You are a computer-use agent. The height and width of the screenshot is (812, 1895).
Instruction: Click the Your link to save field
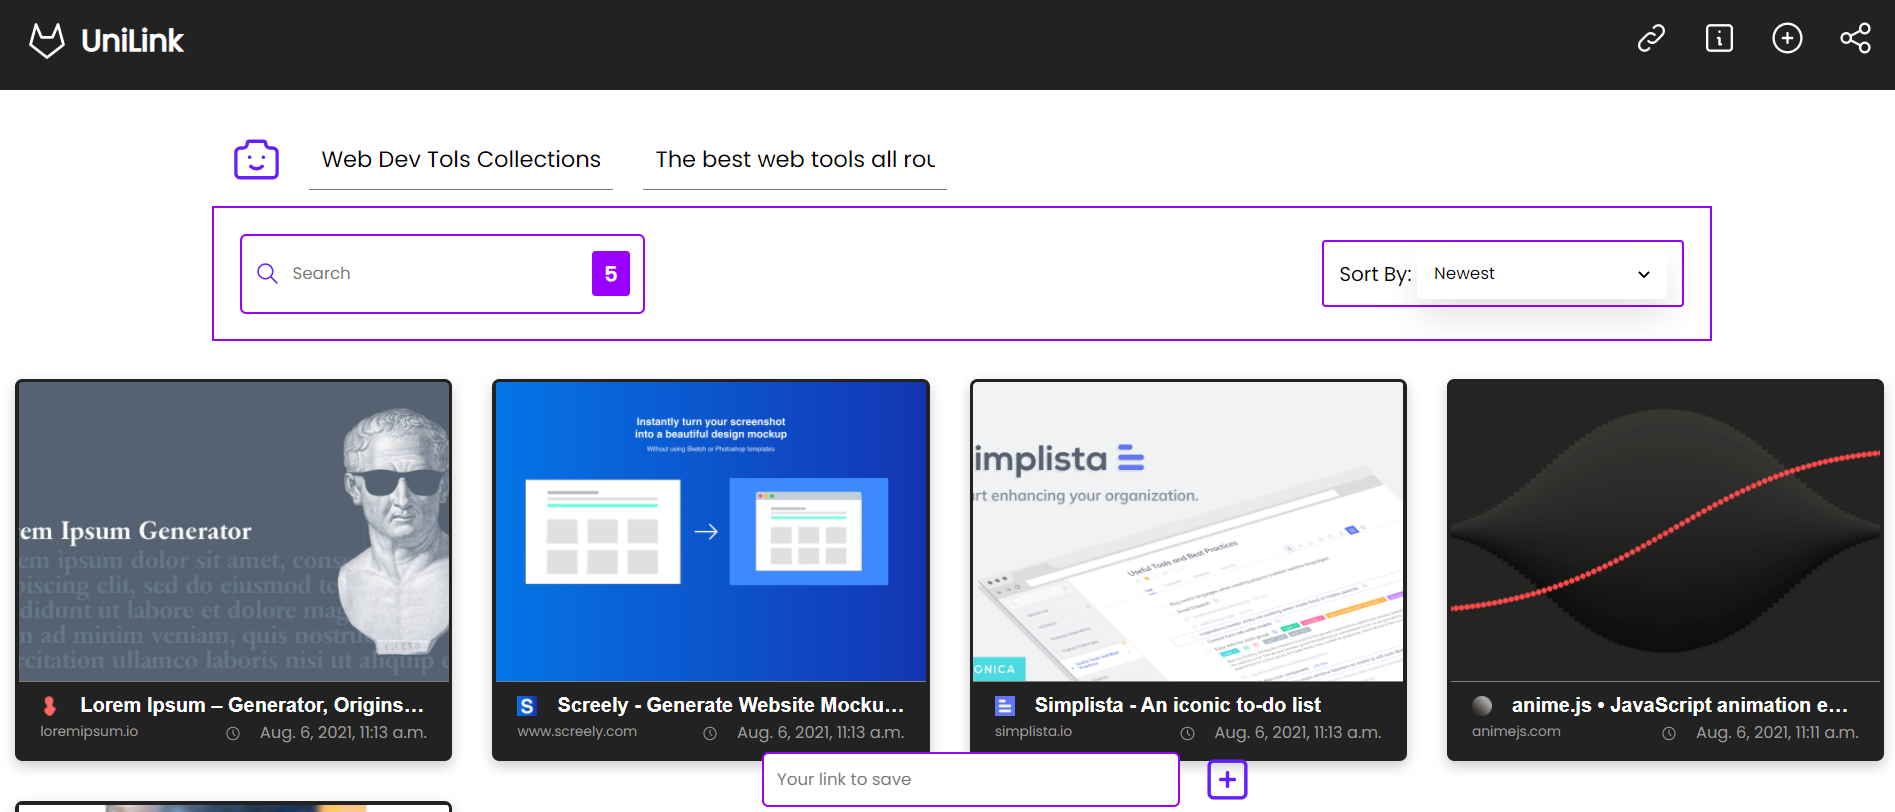[x=971, y=779]
